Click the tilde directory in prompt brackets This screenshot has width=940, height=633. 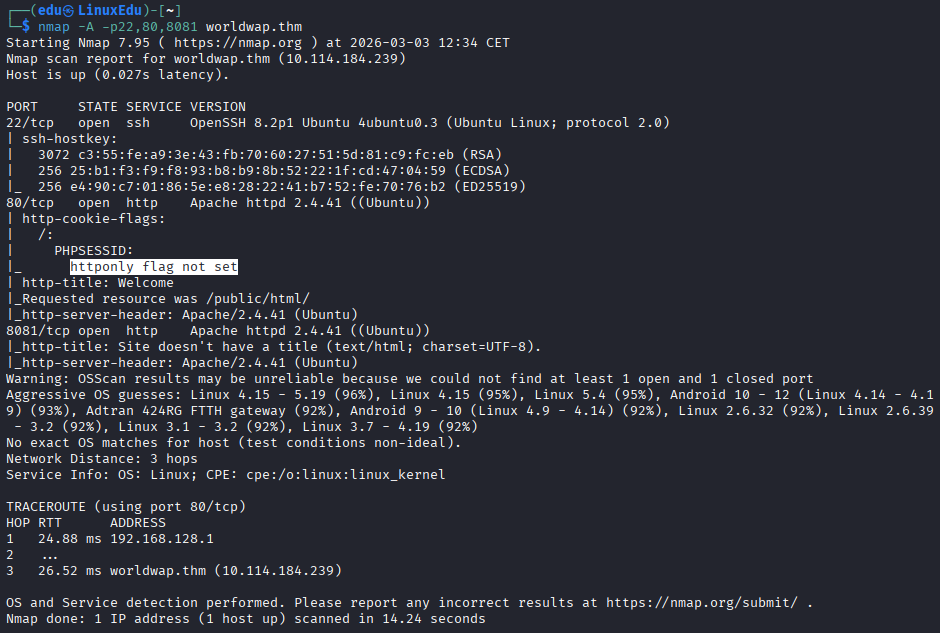coord(170,10)
